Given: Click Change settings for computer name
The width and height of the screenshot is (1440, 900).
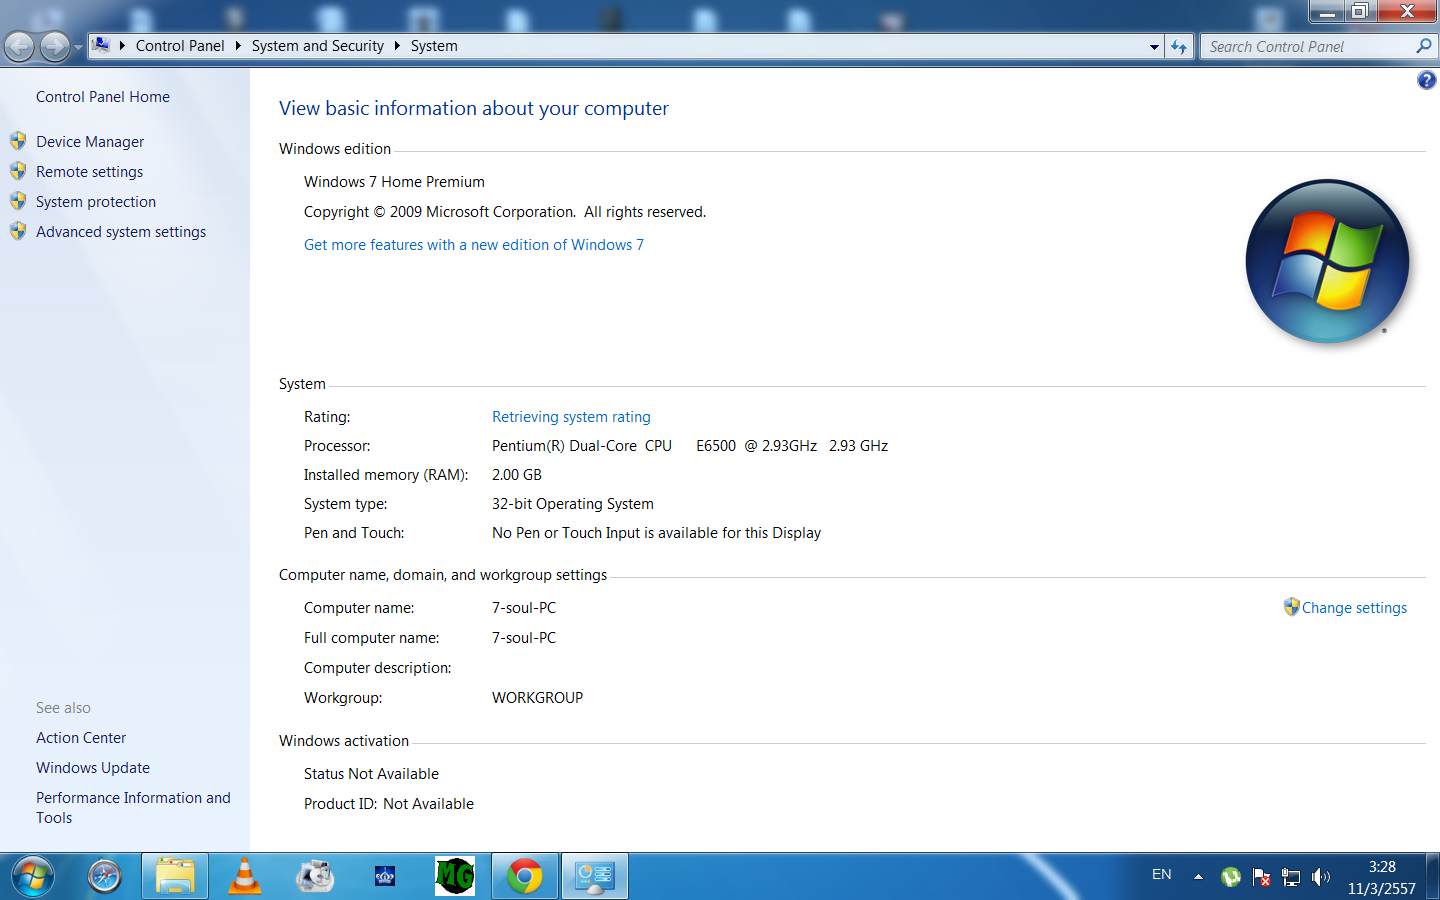Looking at the screenshot, I should tap(1354, 608).
